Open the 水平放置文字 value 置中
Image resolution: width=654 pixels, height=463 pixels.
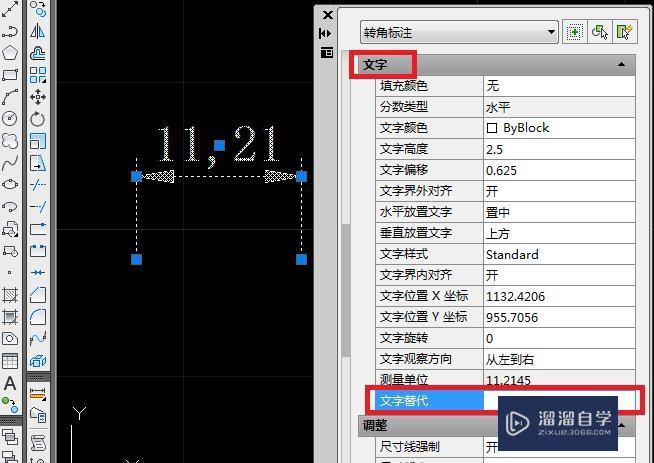[x=559, y=212]
